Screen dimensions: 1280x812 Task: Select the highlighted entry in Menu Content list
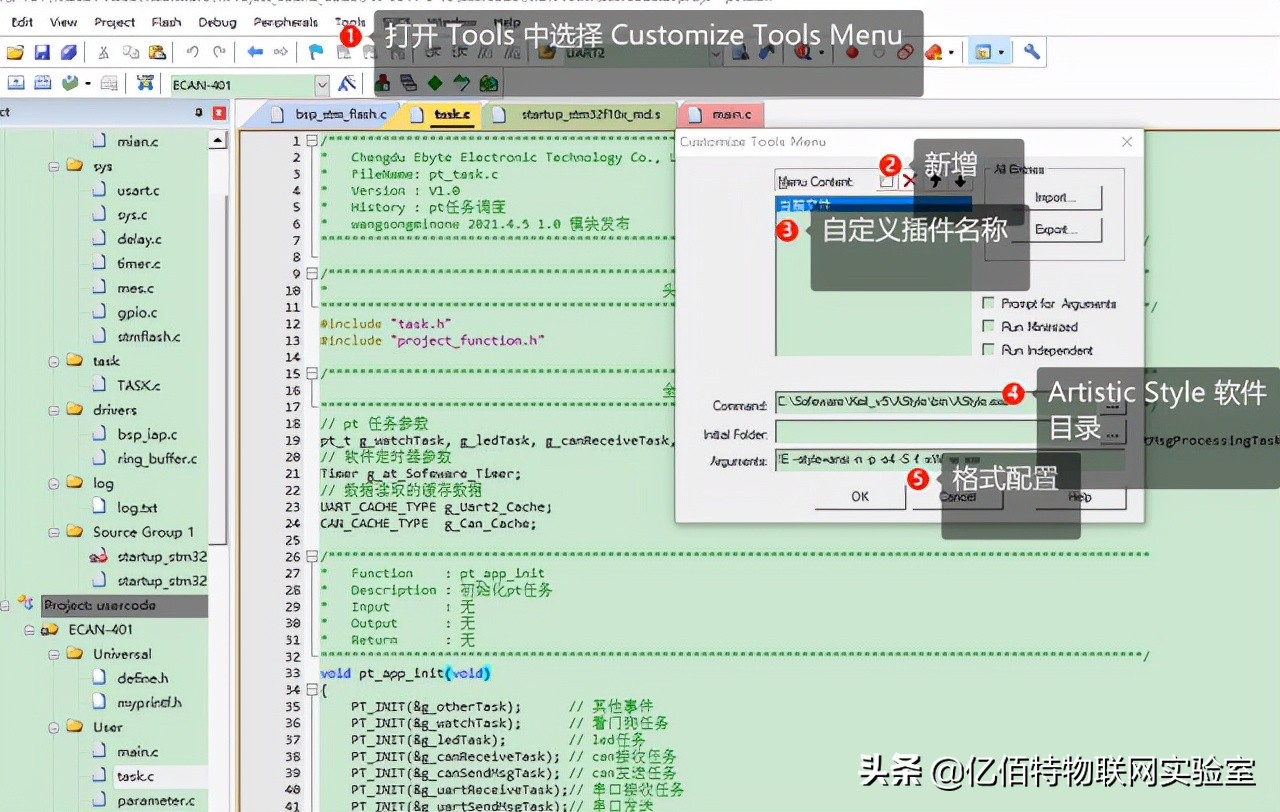coord(873,203)
